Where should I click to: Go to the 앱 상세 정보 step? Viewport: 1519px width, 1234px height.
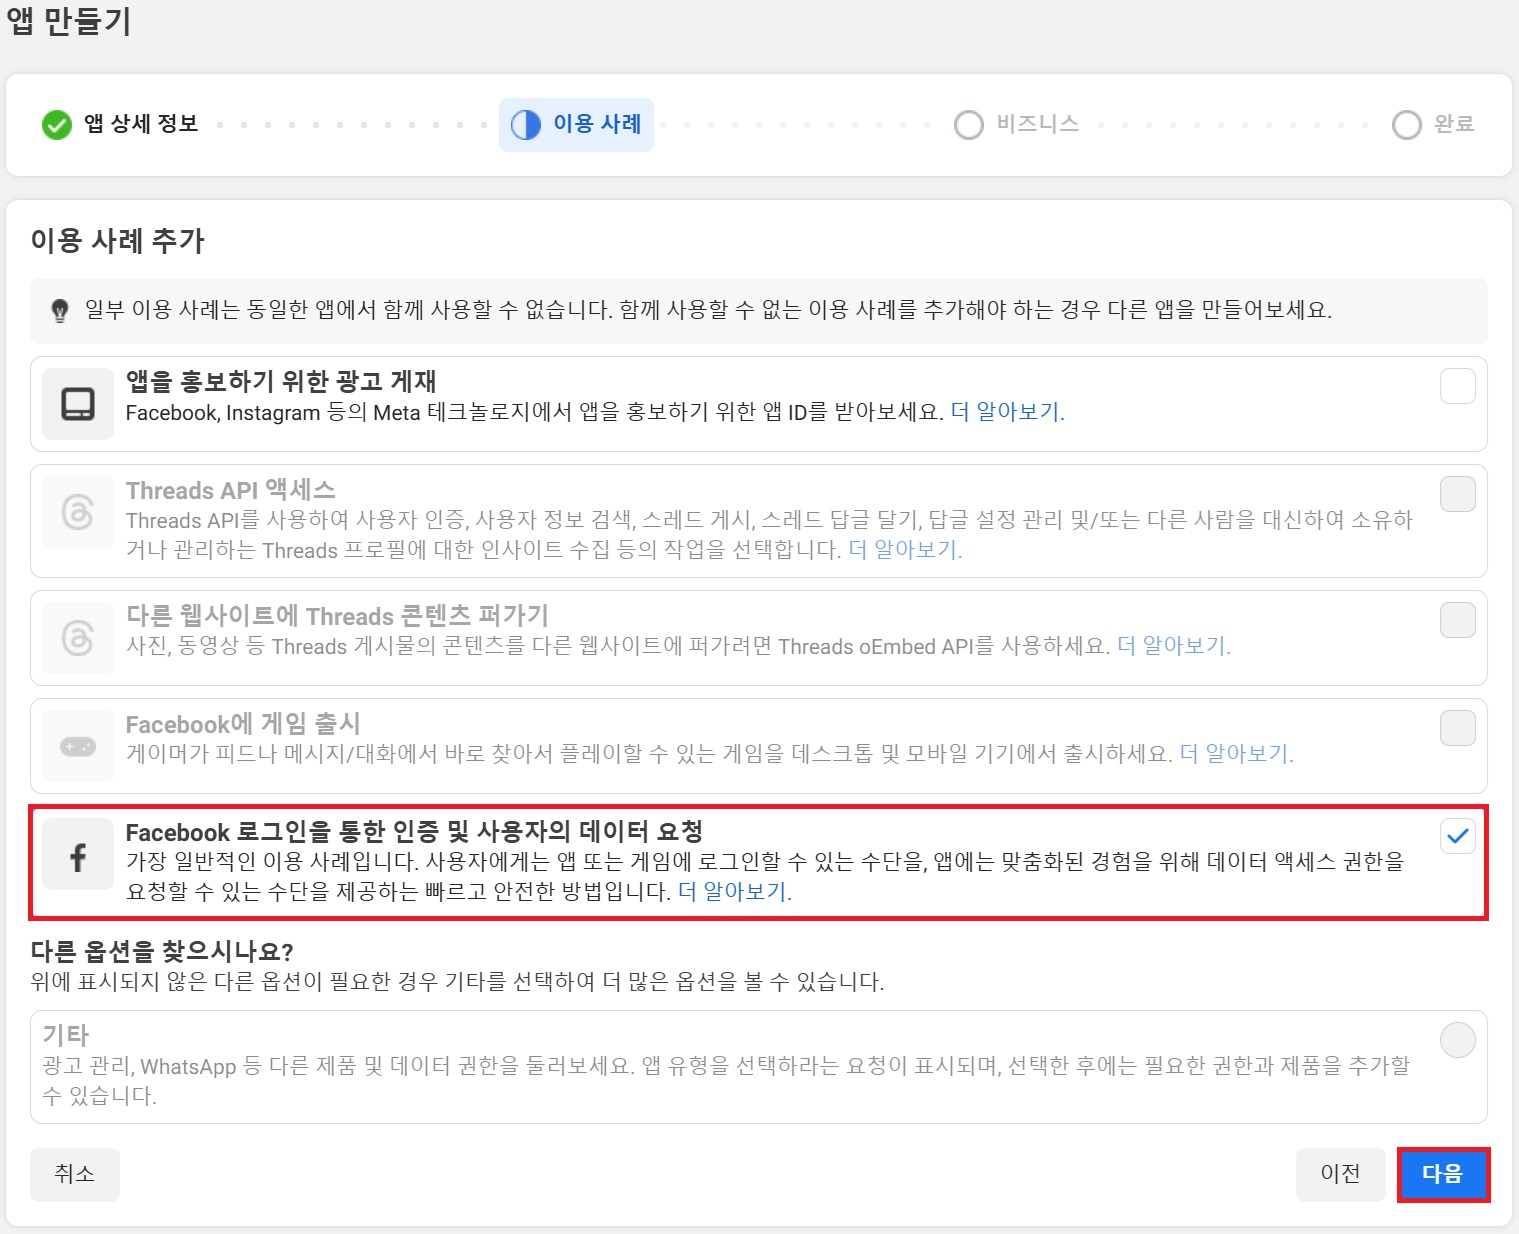(x=120, y=125)
